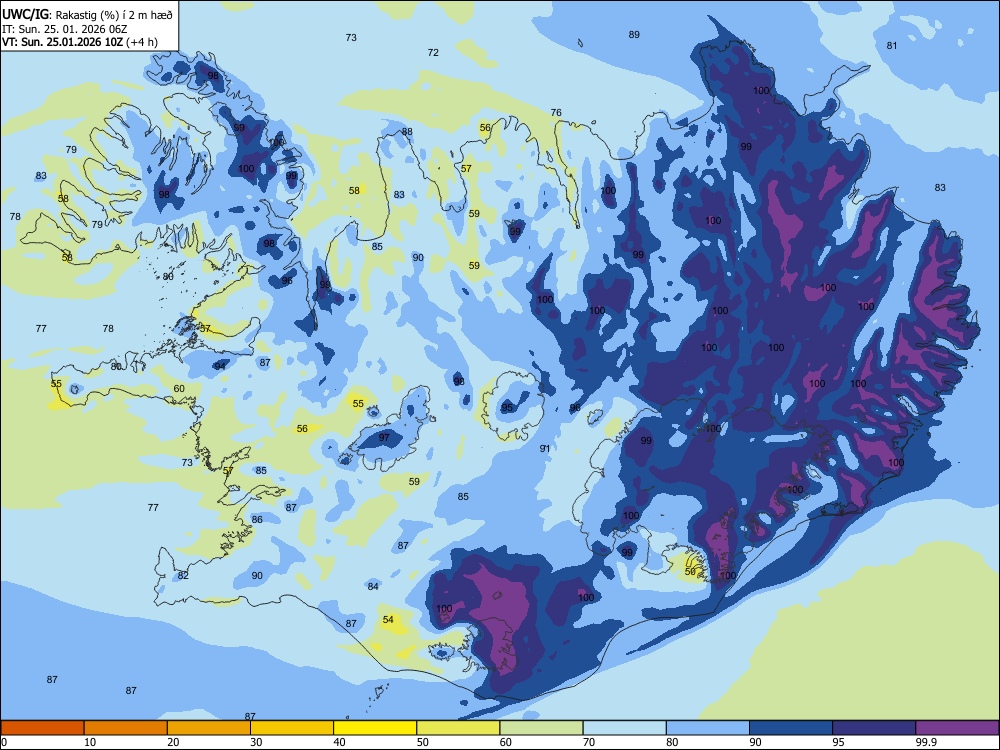Click the humidity value '89' on the map
The image size is (1000, 750).
[634, 34]
